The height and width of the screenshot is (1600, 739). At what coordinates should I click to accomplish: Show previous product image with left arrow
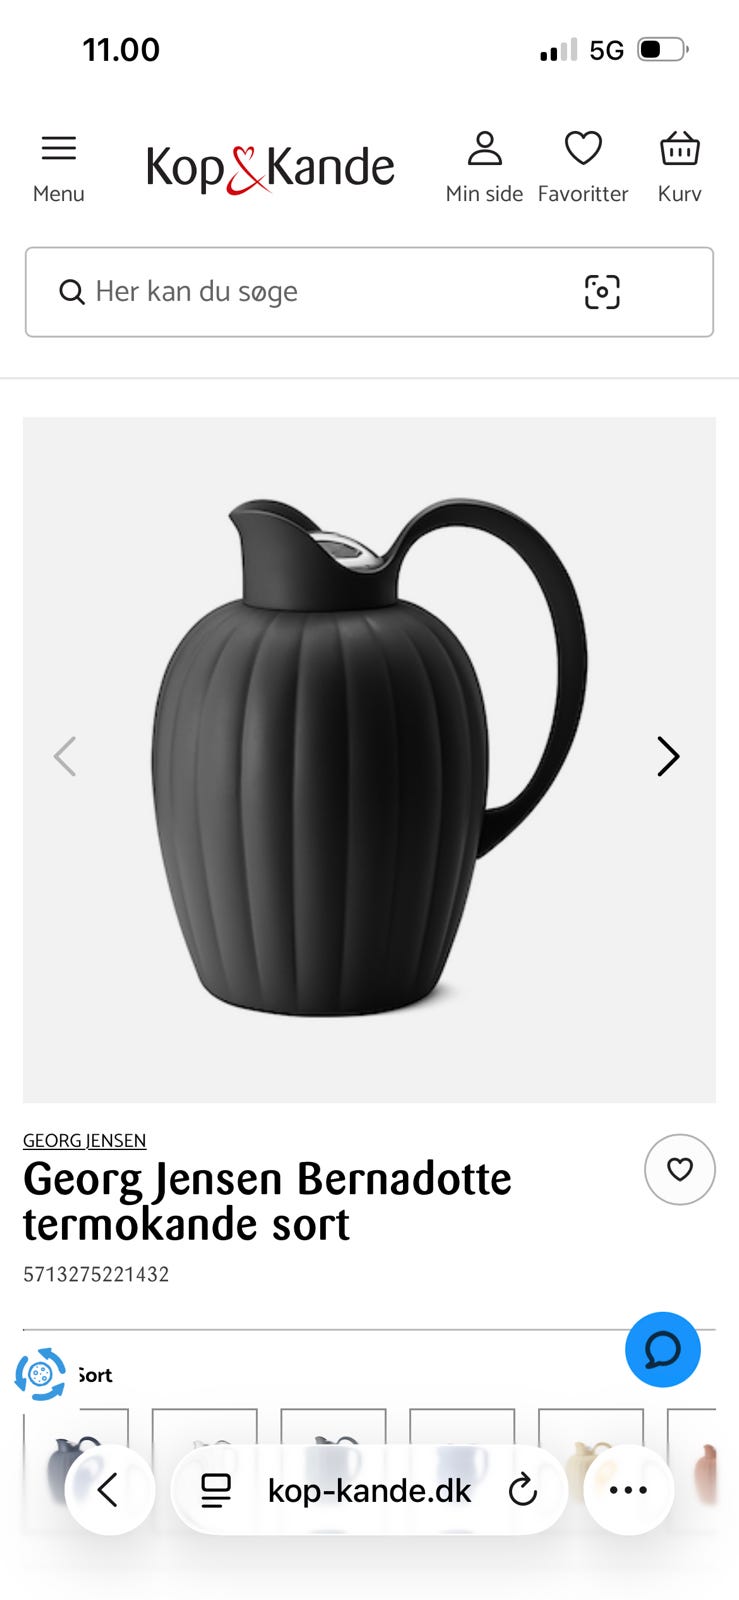(65, 757)
